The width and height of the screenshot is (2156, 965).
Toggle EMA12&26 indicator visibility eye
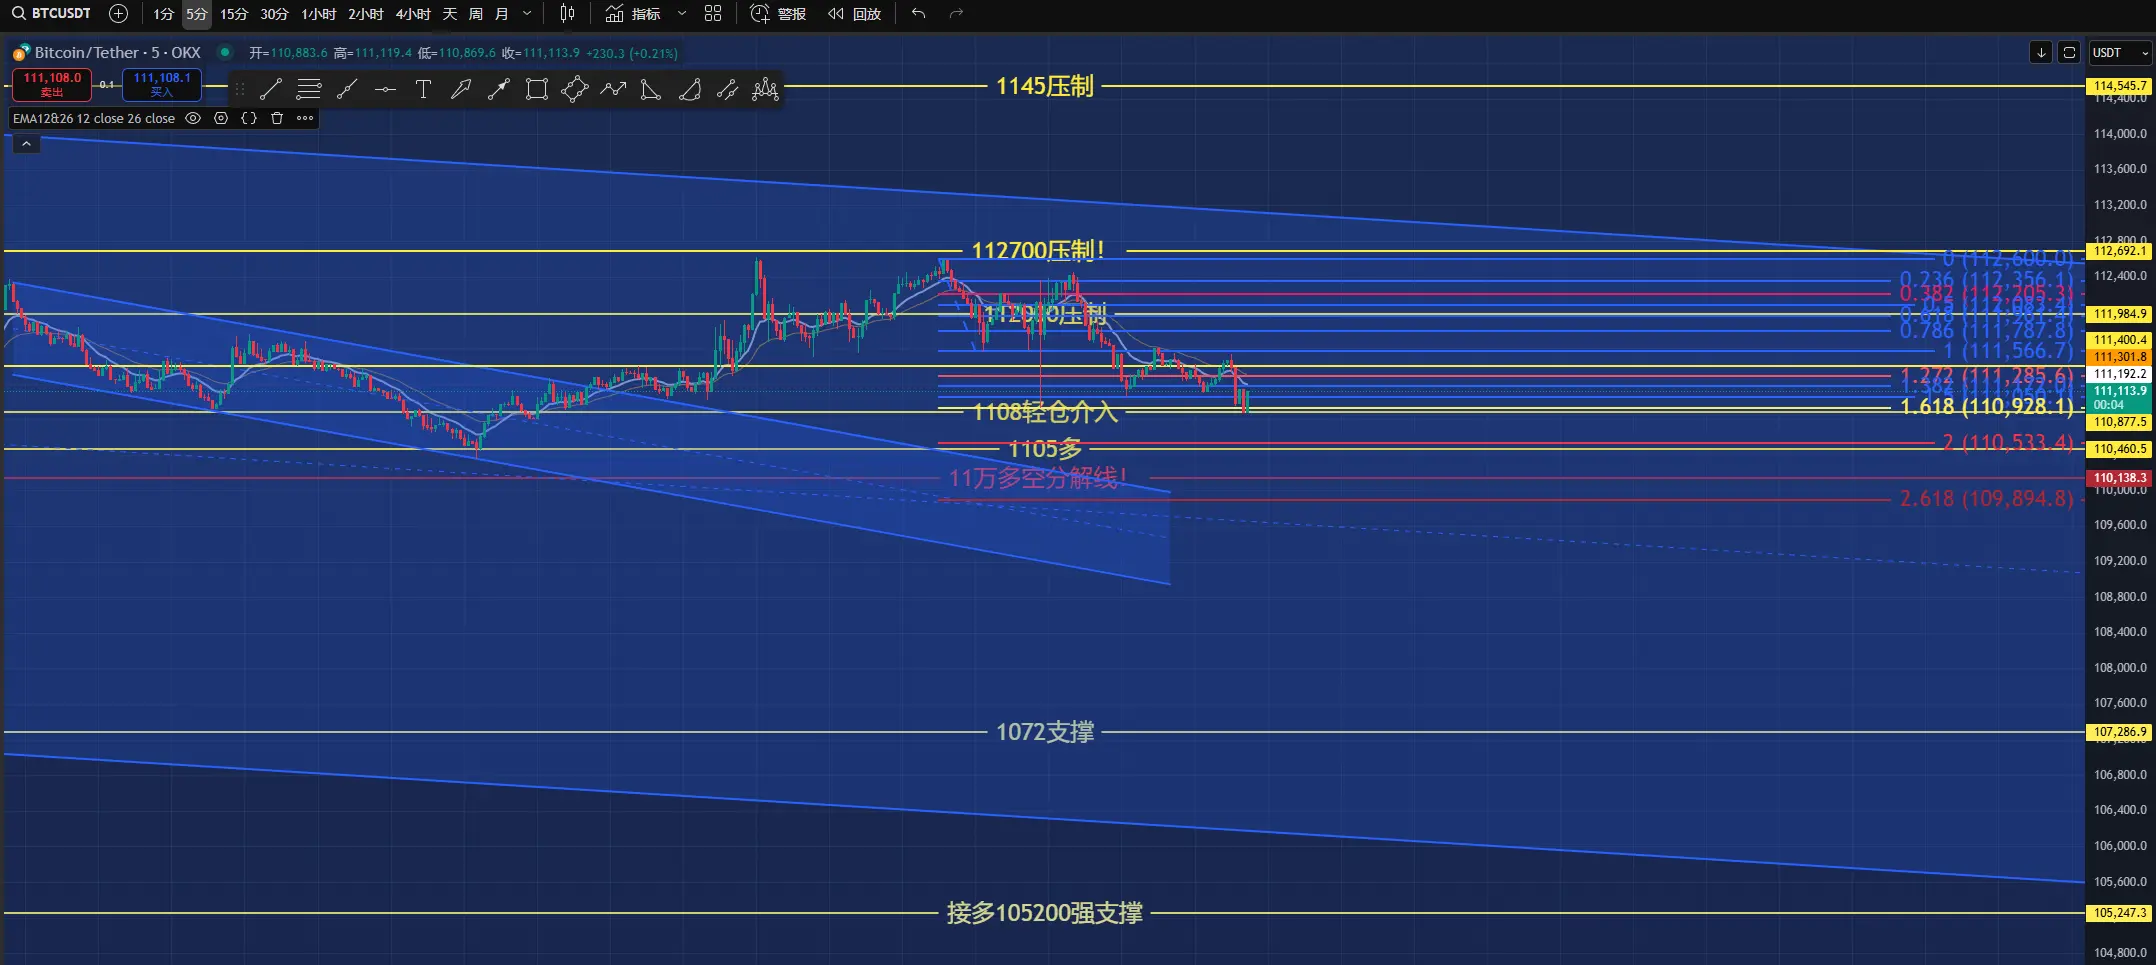tap(193, 118)
